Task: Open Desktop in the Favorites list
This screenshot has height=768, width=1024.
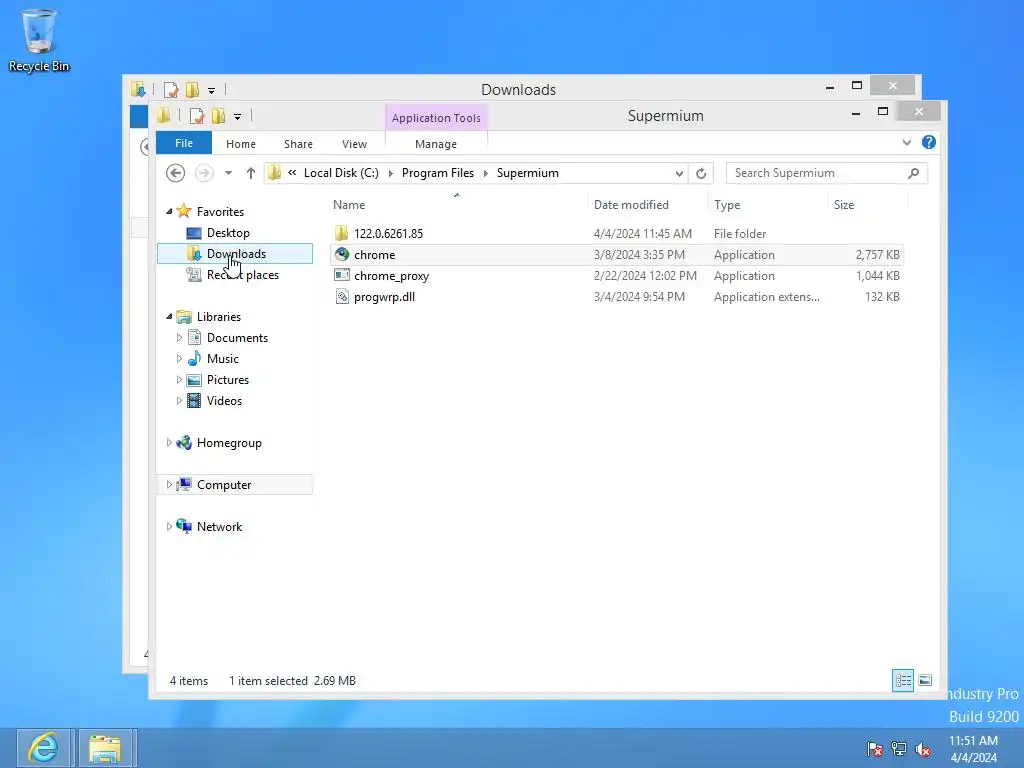Action: pyautogui.click(x=228, y=232)
